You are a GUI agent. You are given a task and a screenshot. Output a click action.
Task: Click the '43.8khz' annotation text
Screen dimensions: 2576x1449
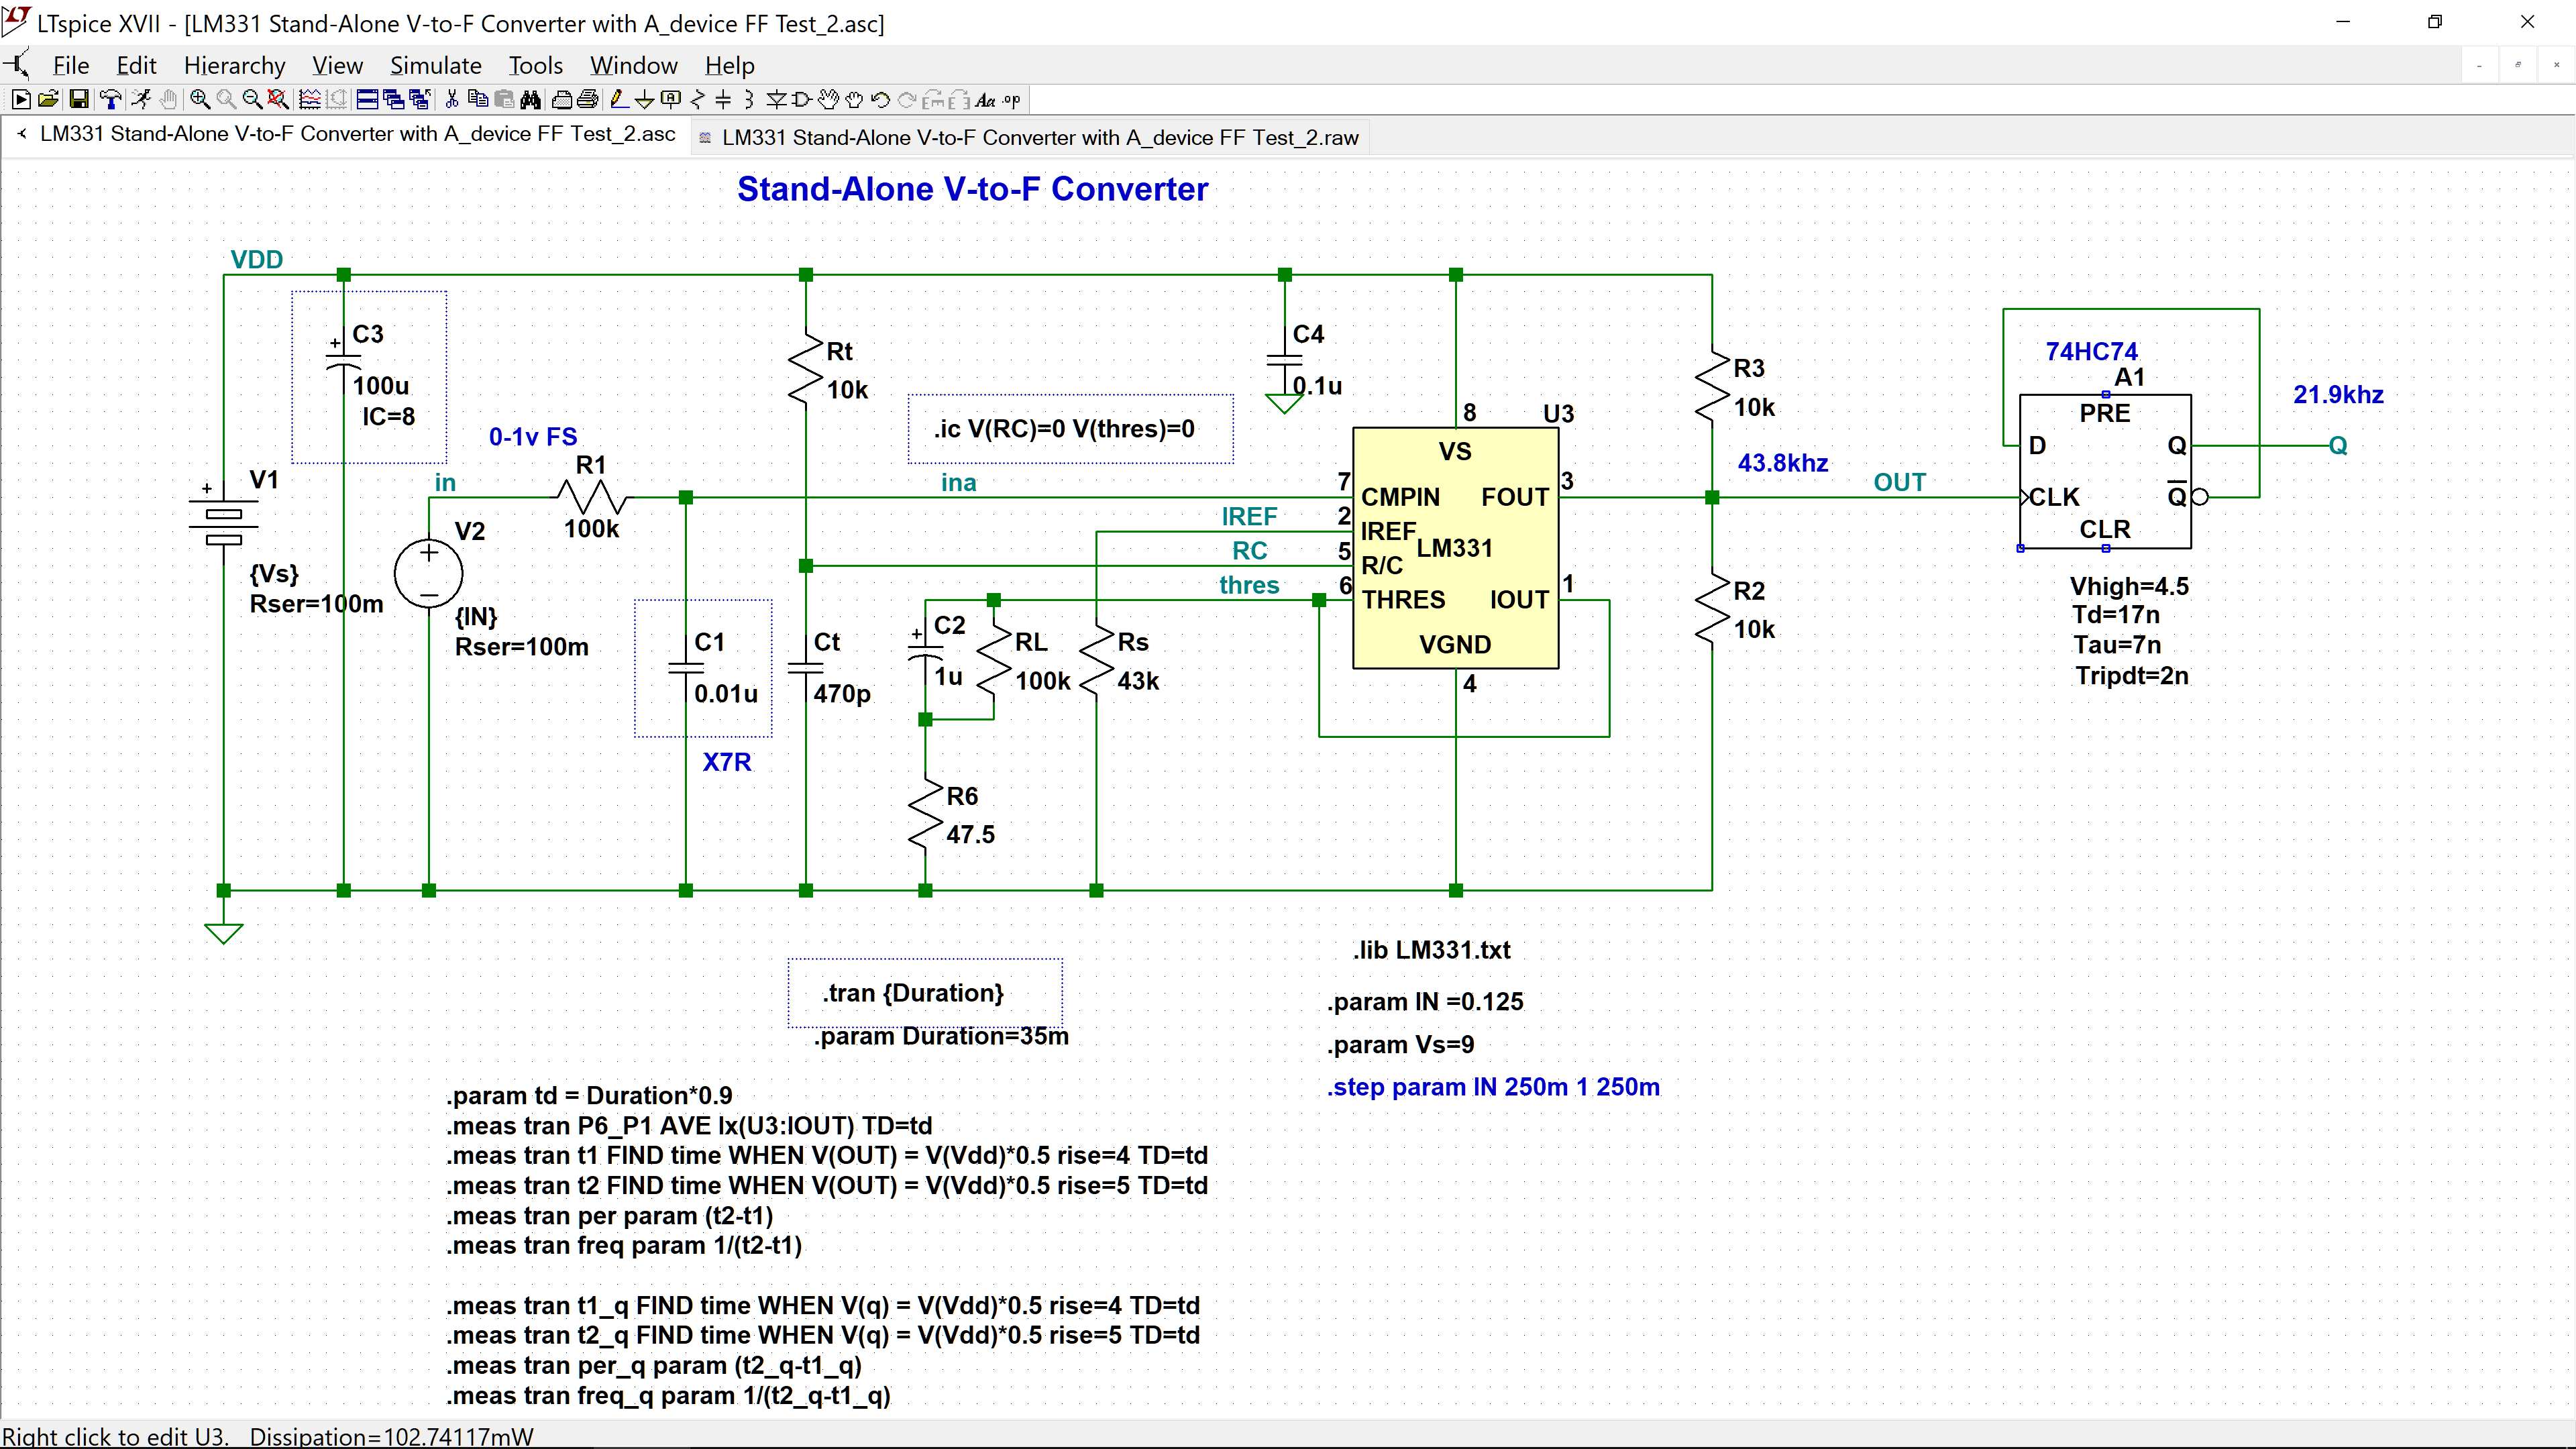tap(1783, 463)
